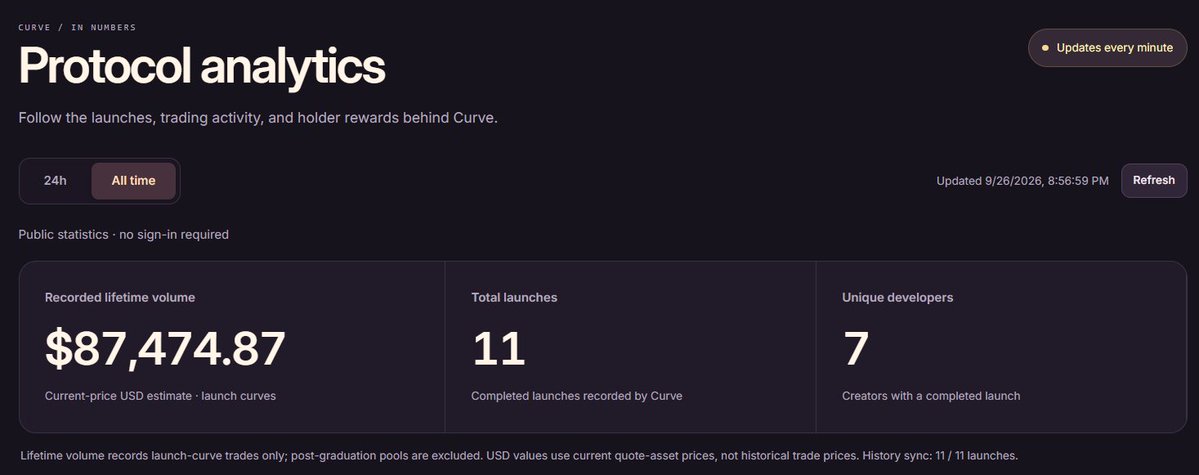The width and height of the screenshot is (1199, 475).
Task: Click the 'Follow the launches' description line
Action: click(x=258, y=119)
